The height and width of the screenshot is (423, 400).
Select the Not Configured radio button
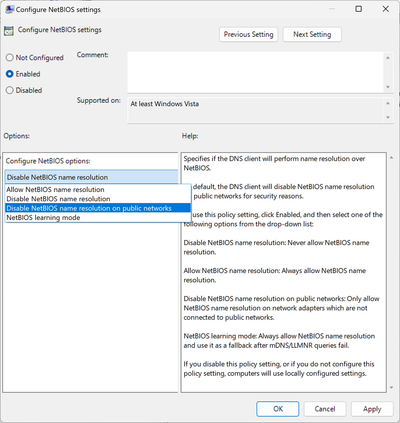point(10,58)
